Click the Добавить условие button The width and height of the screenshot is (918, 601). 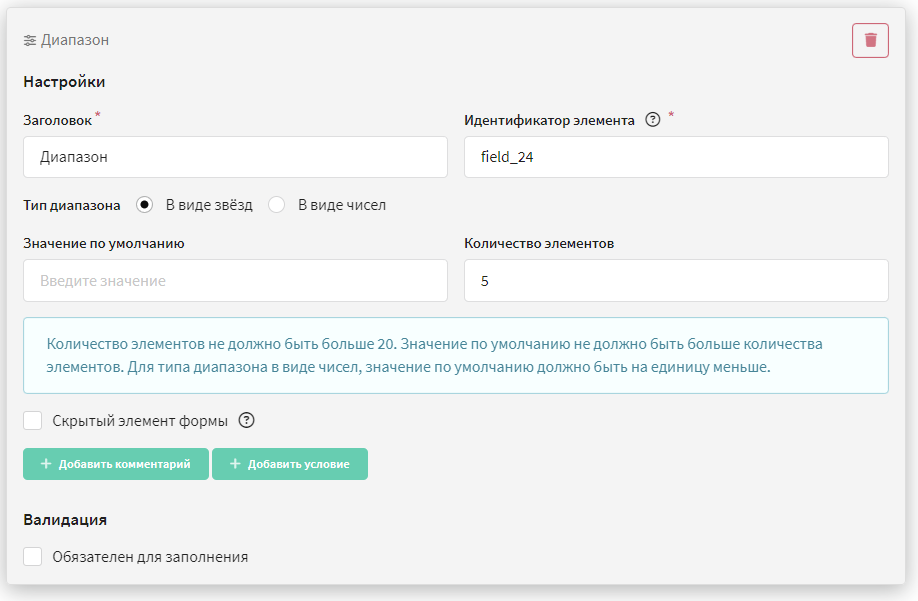tap(290, 464)
